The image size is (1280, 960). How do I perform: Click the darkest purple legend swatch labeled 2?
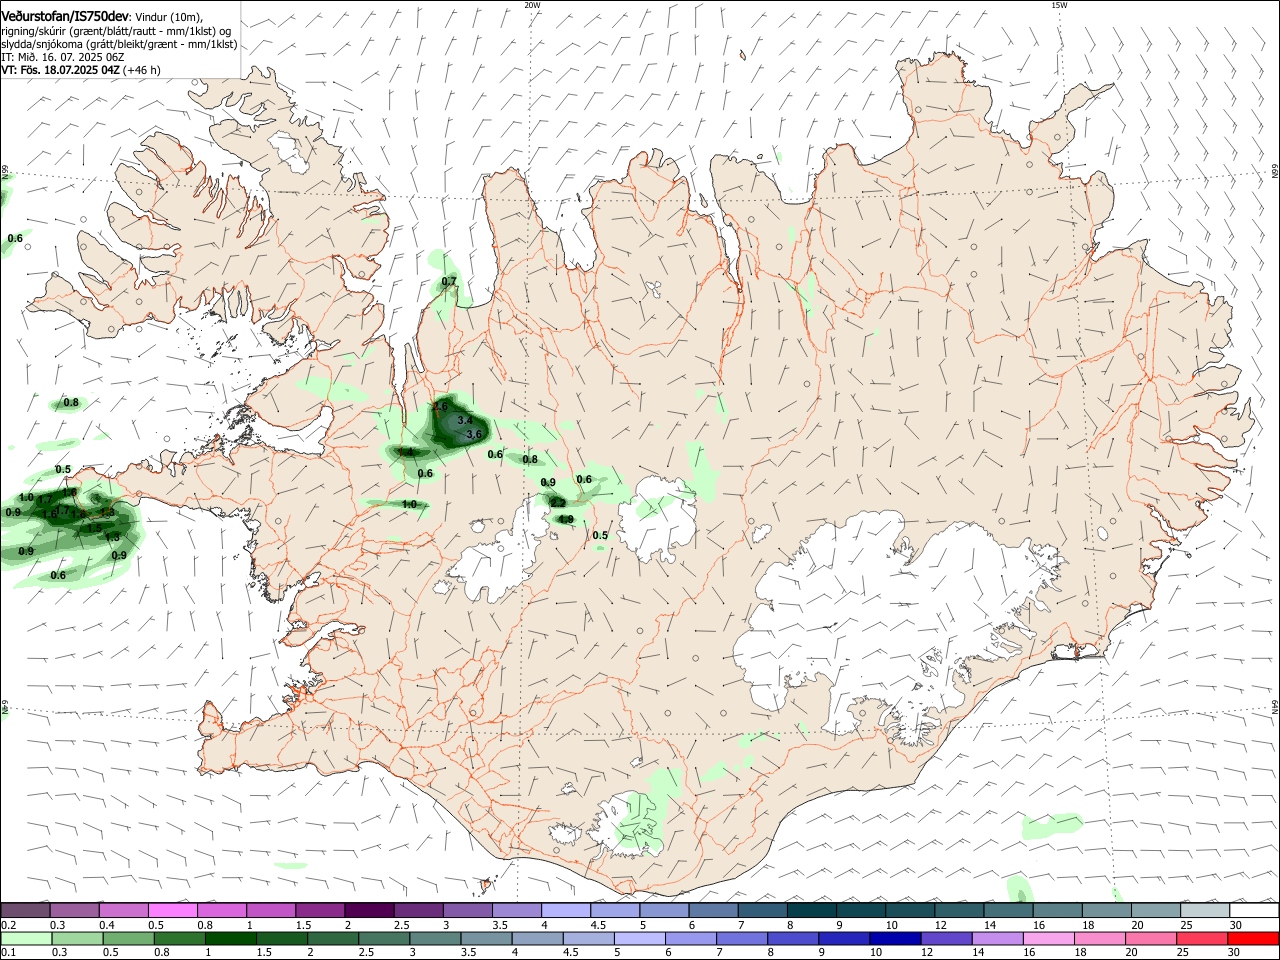point(369,910)
